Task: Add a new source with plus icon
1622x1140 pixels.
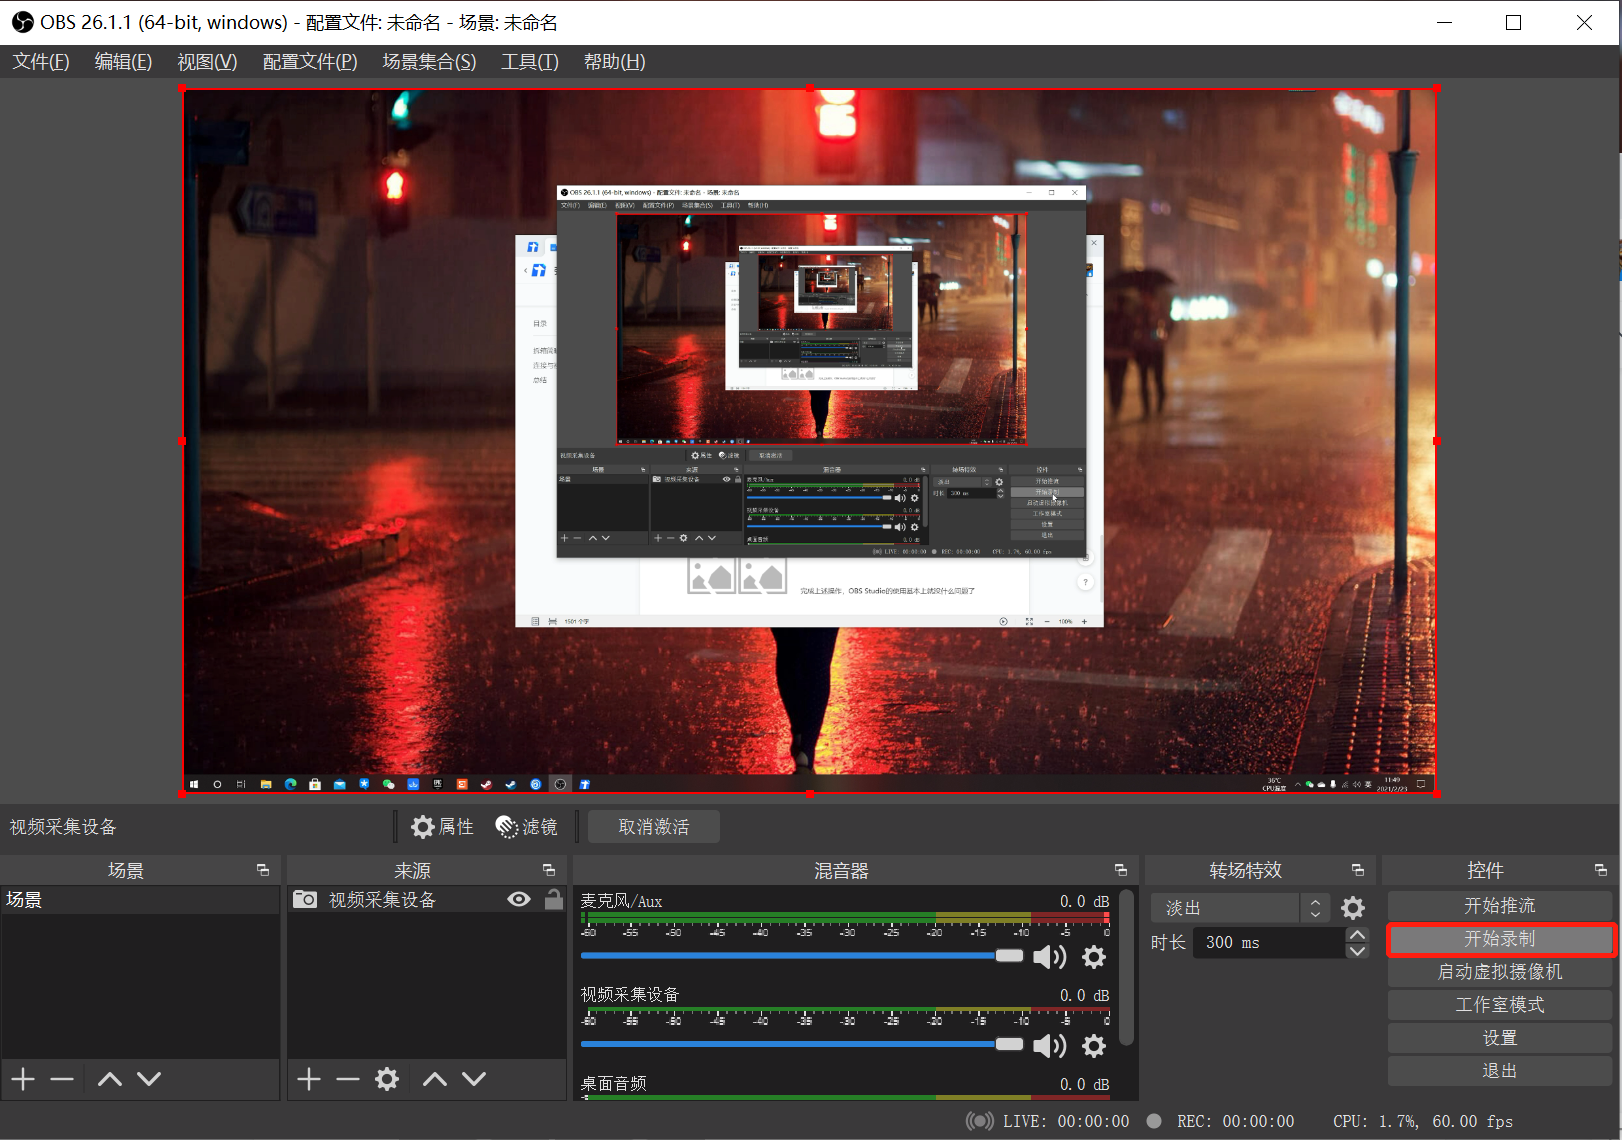Action: coord(309,1079)
